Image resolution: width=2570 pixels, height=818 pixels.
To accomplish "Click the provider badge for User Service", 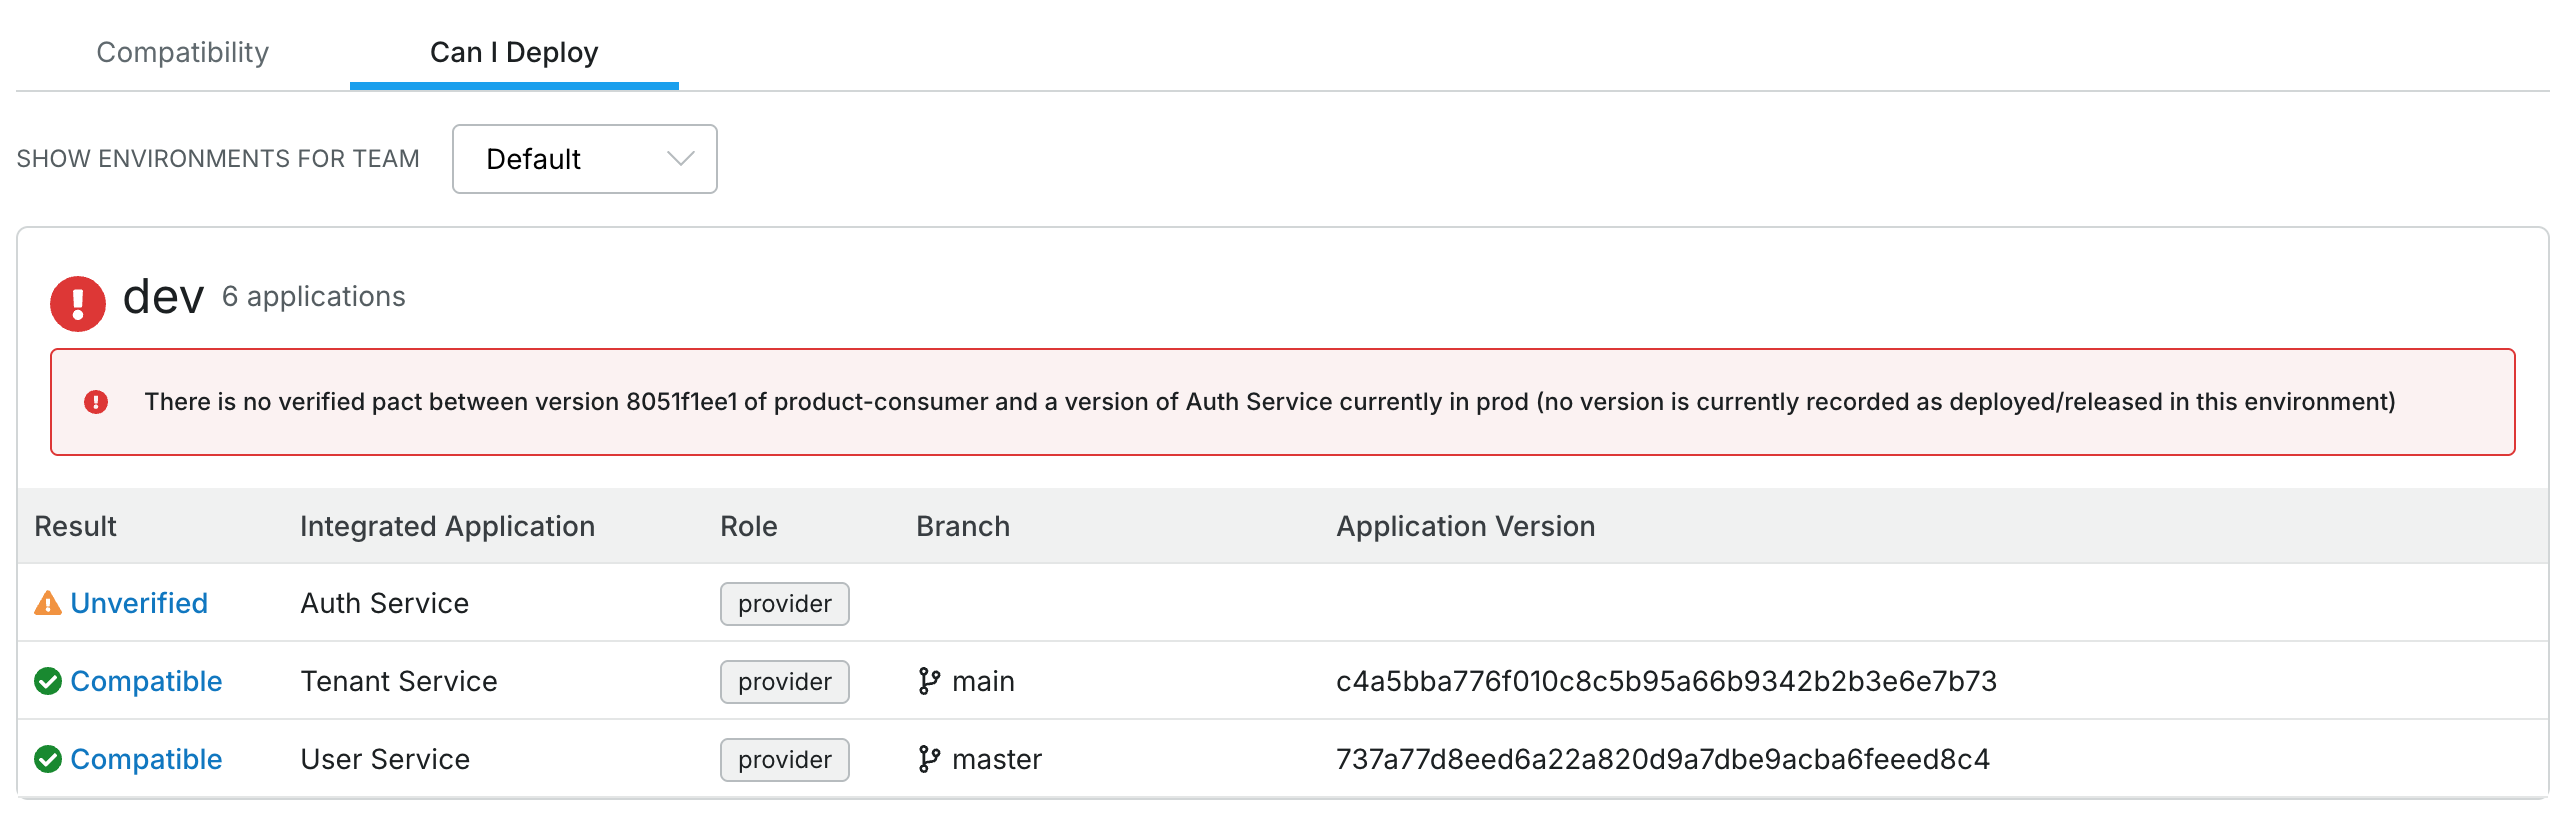I will tap(784, 760).
